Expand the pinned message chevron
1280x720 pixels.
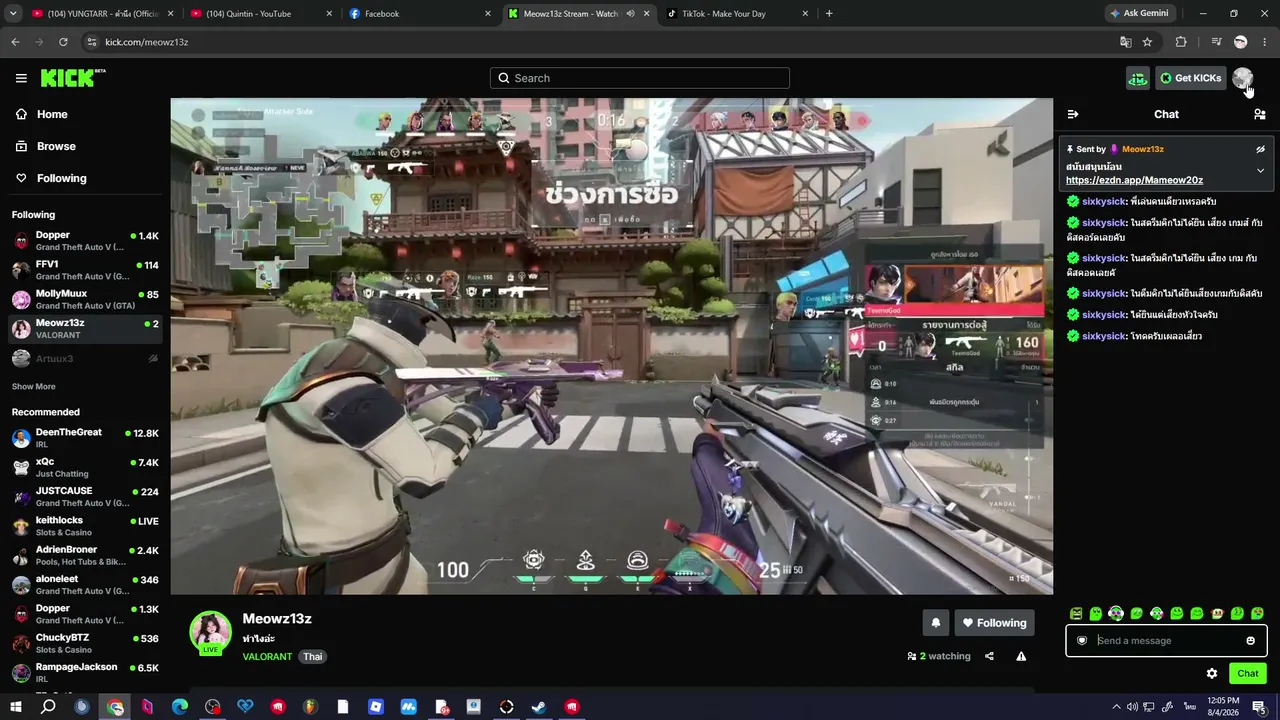[x=1260, y=171]
